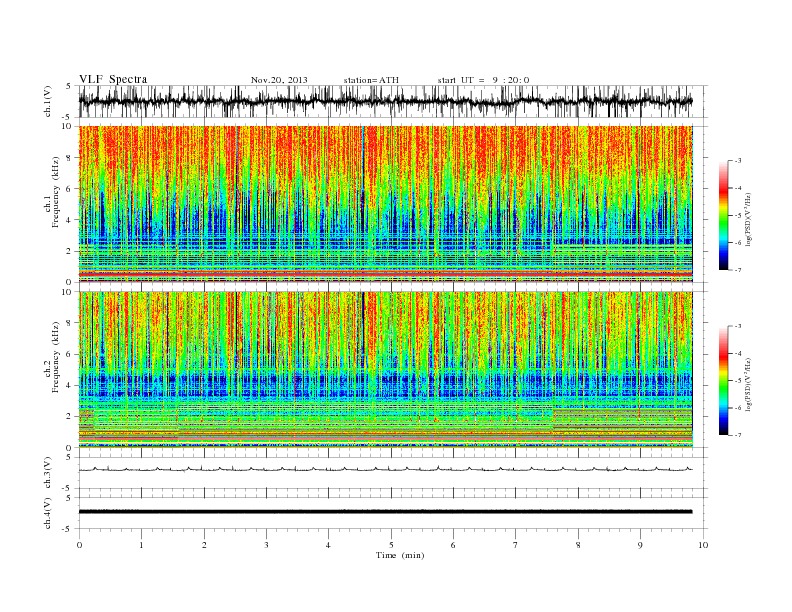Click the ch.2 "Frequency (kHz)" axis label
The image size is (792, 612).
click(56, 358)
